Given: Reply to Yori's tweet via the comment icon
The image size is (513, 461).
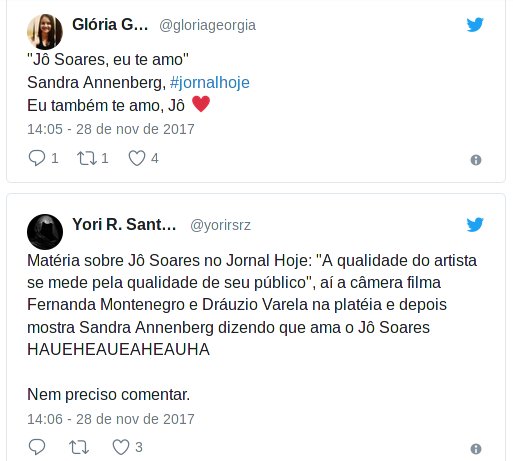Looking at the screenshot, I should pyautogui.click(x=37, y=447).
